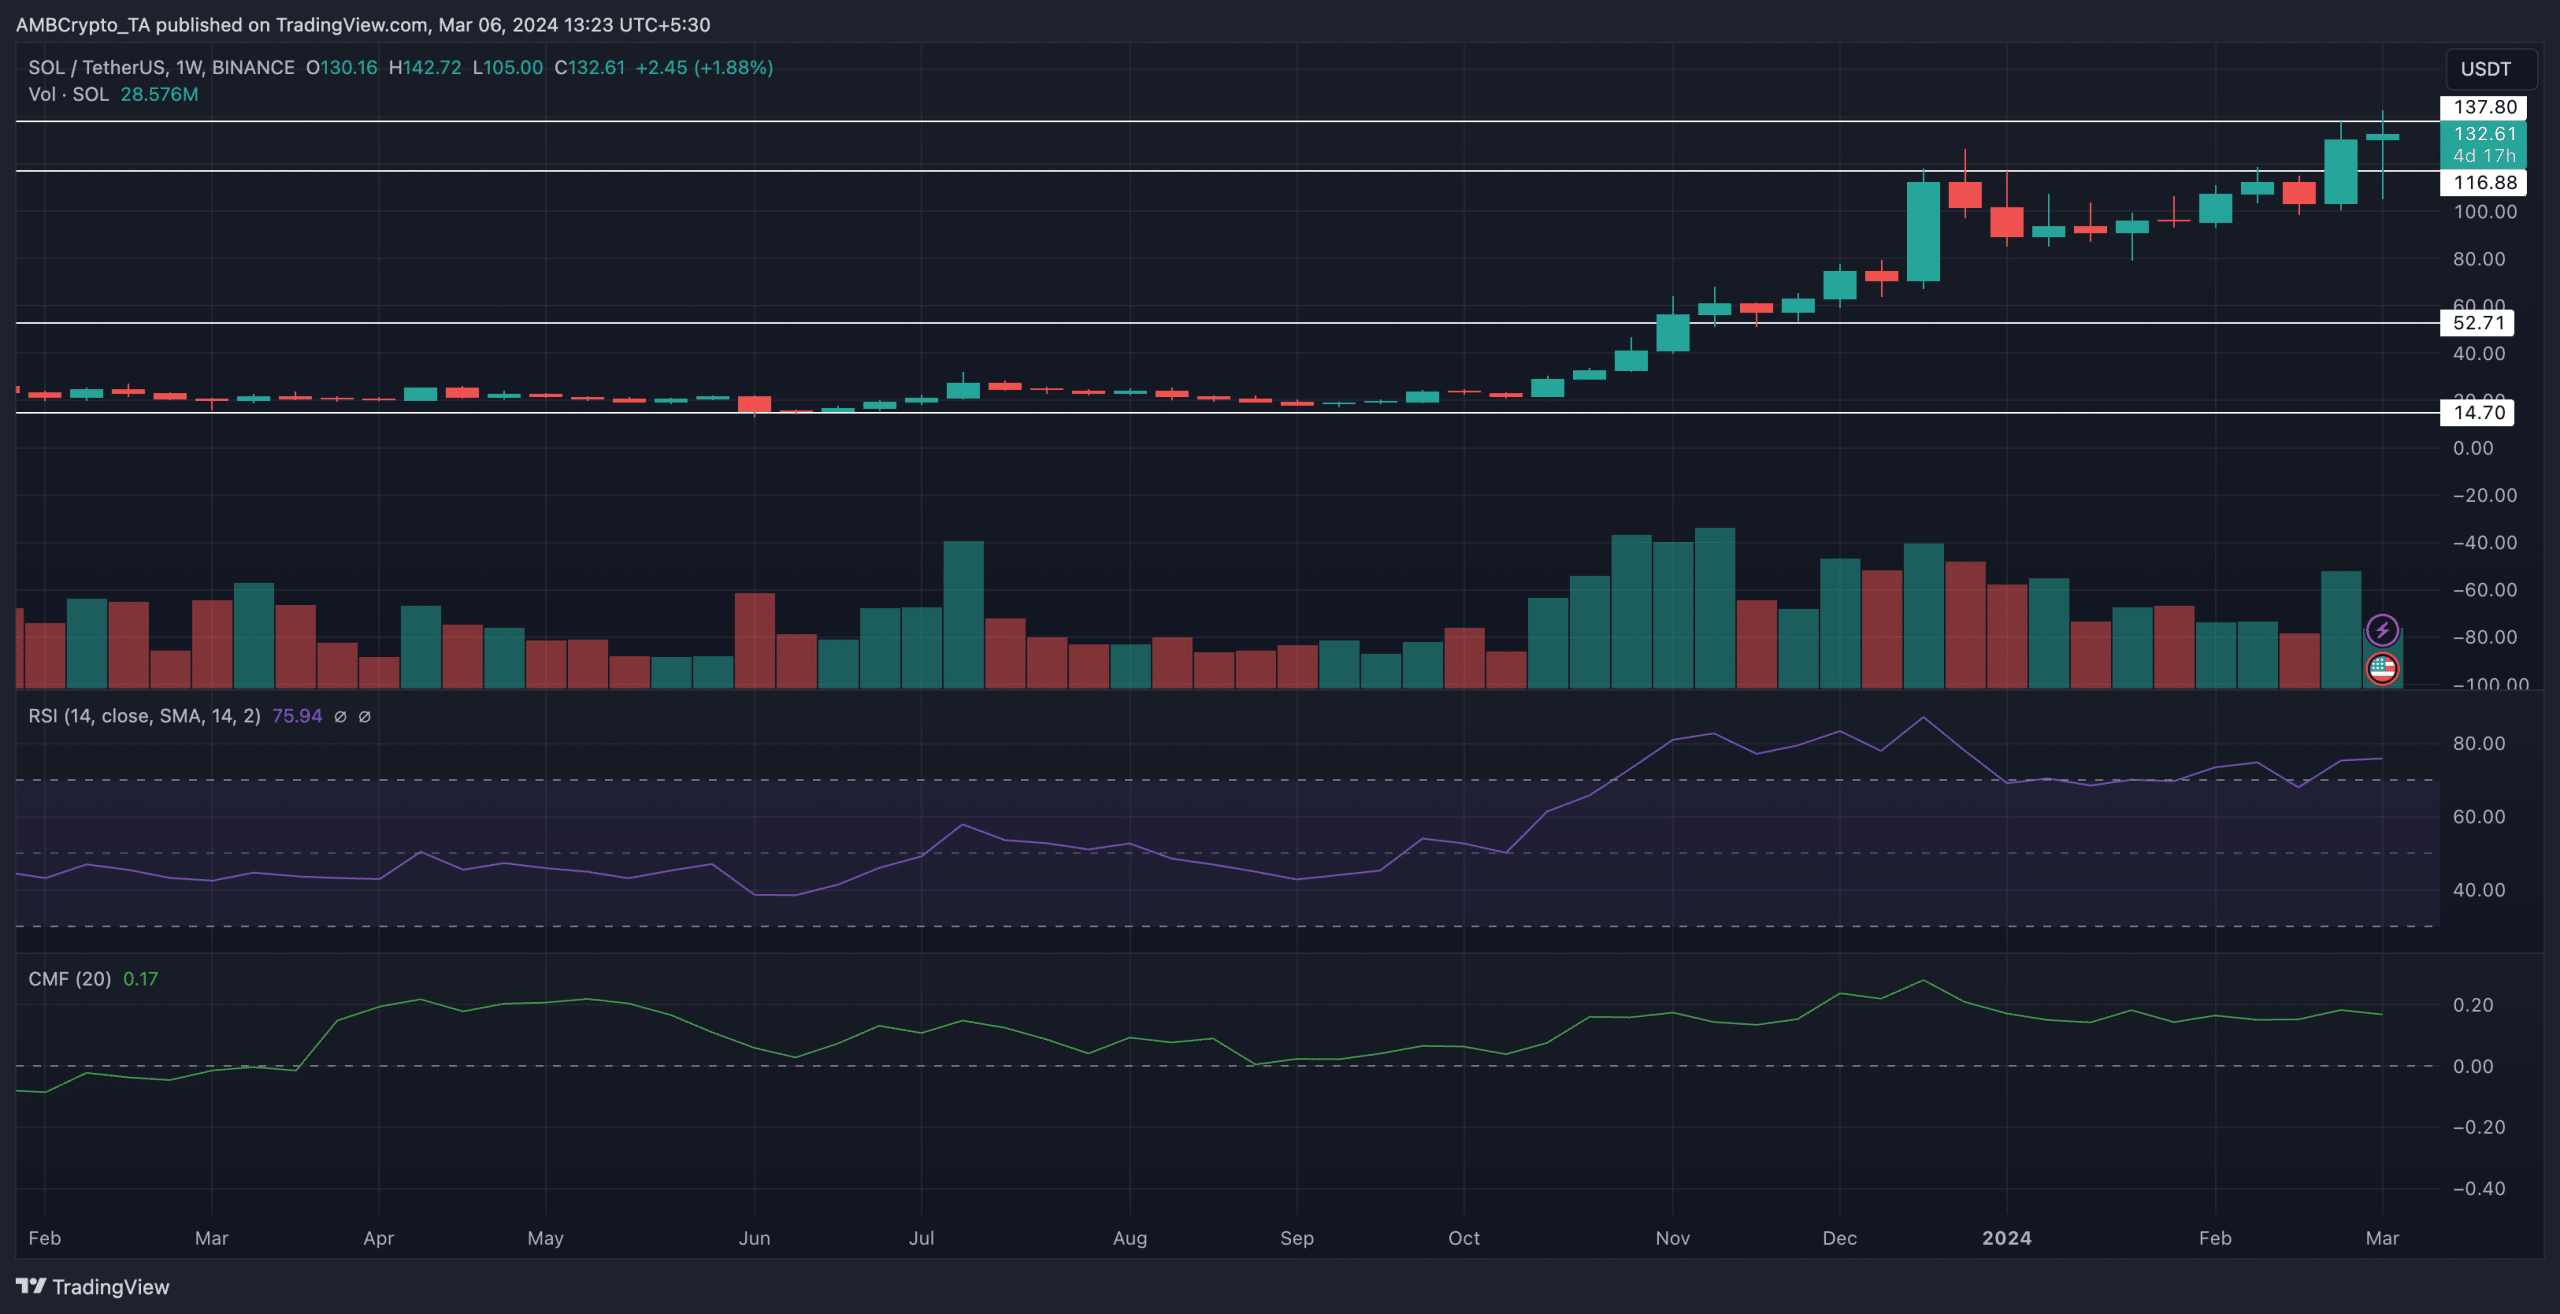Screen dimensions: 2560x1314
Task: Click the 116.88 price level label
Action: pos(2484,182)
